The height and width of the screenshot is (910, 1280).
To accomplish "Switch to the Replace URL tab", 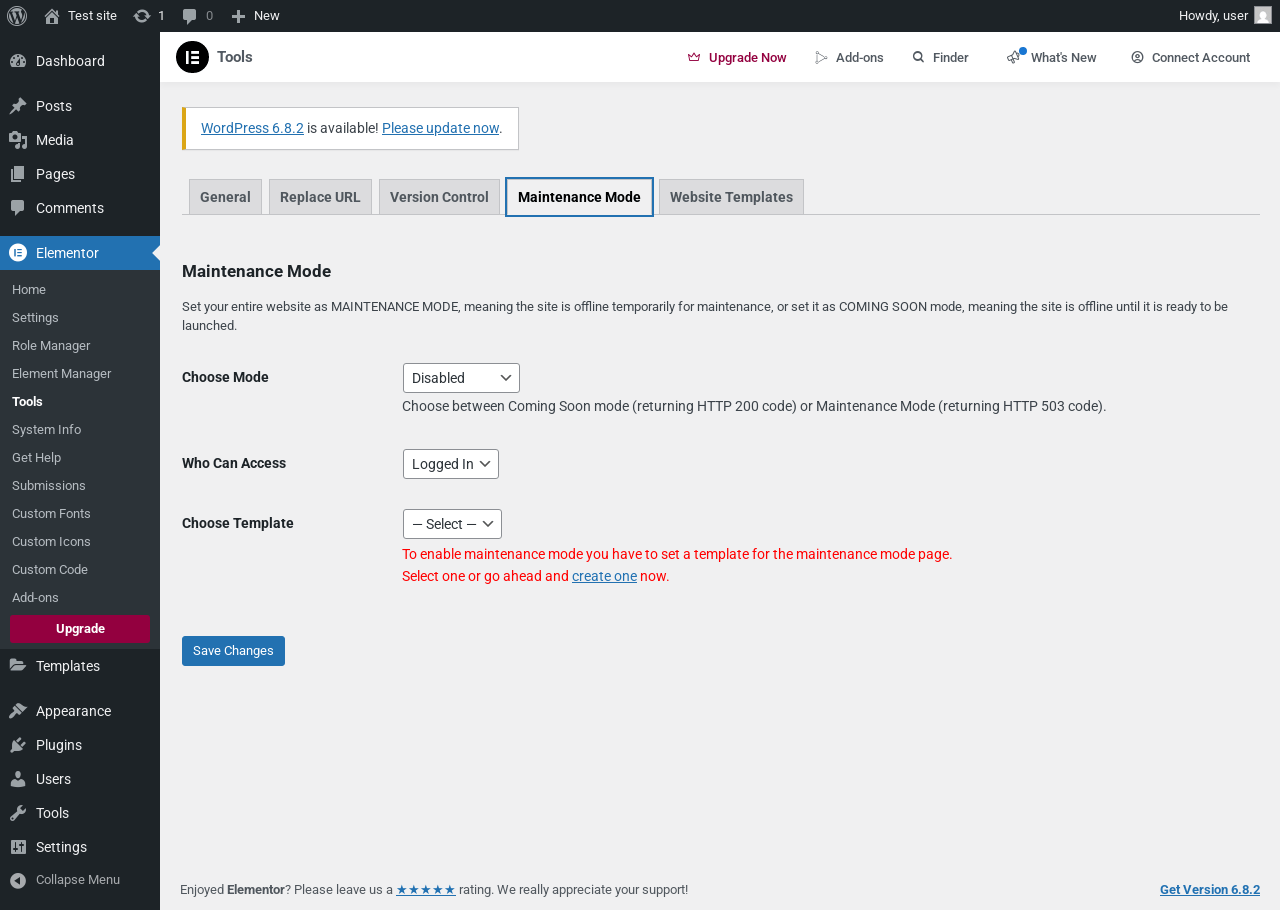I will pyautogui.click(x=320, y=197).
